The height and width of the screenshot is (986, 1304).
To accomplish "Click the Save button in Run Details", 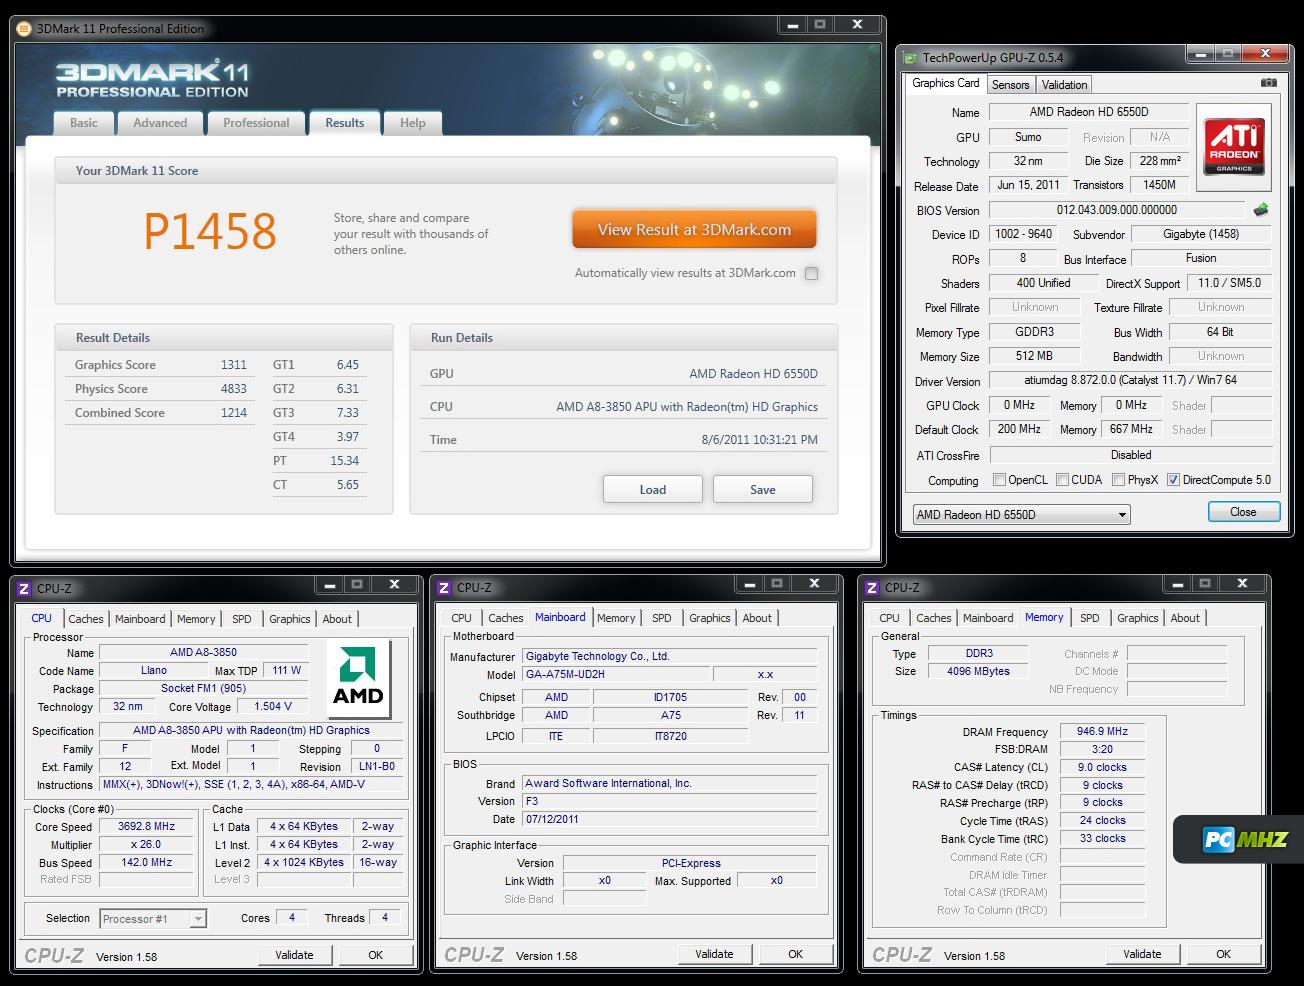I will pos(763,489).
